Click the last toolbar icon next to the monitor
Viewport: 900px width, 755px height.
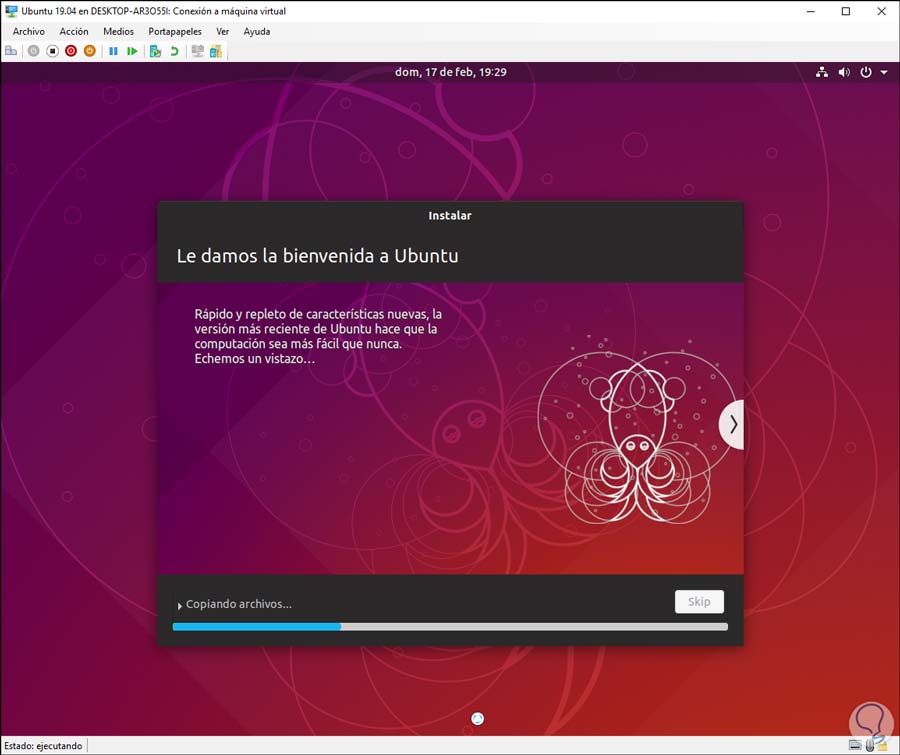(x=216, y=51)
